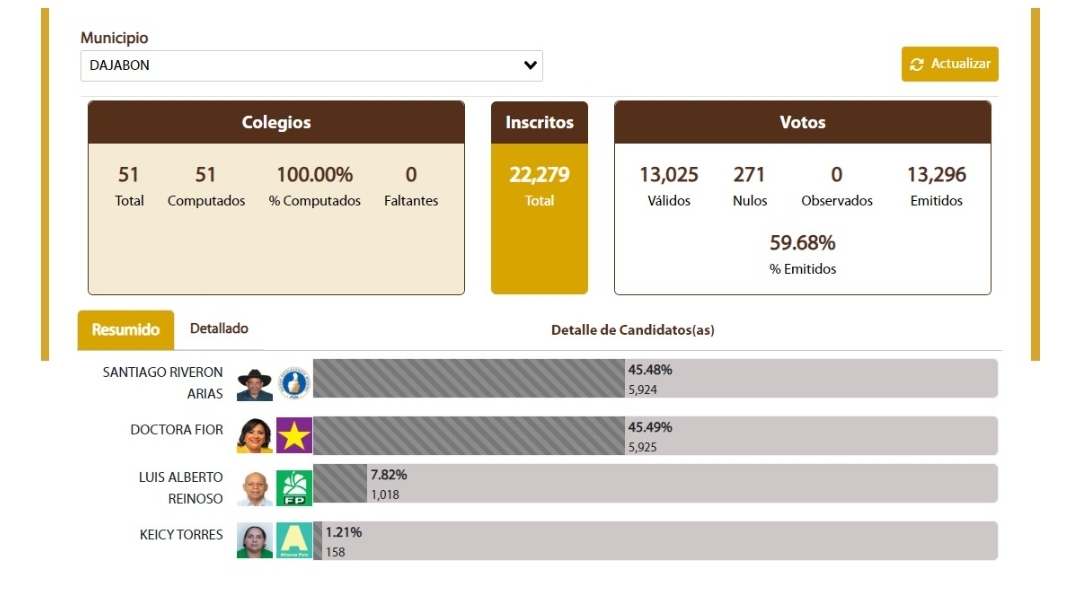Image resolution: width=1080 pixels, height=590 pixels.
Task: Click the Alianza País party logo
Action: [294, 540]
